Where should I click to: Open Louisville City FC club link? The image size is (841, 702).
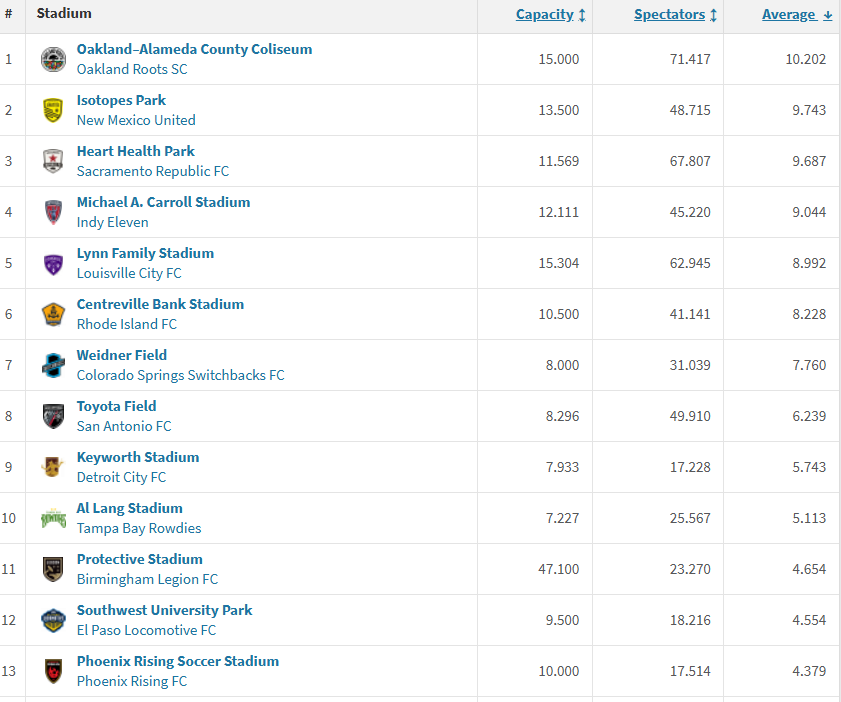[x=129, y=273]
